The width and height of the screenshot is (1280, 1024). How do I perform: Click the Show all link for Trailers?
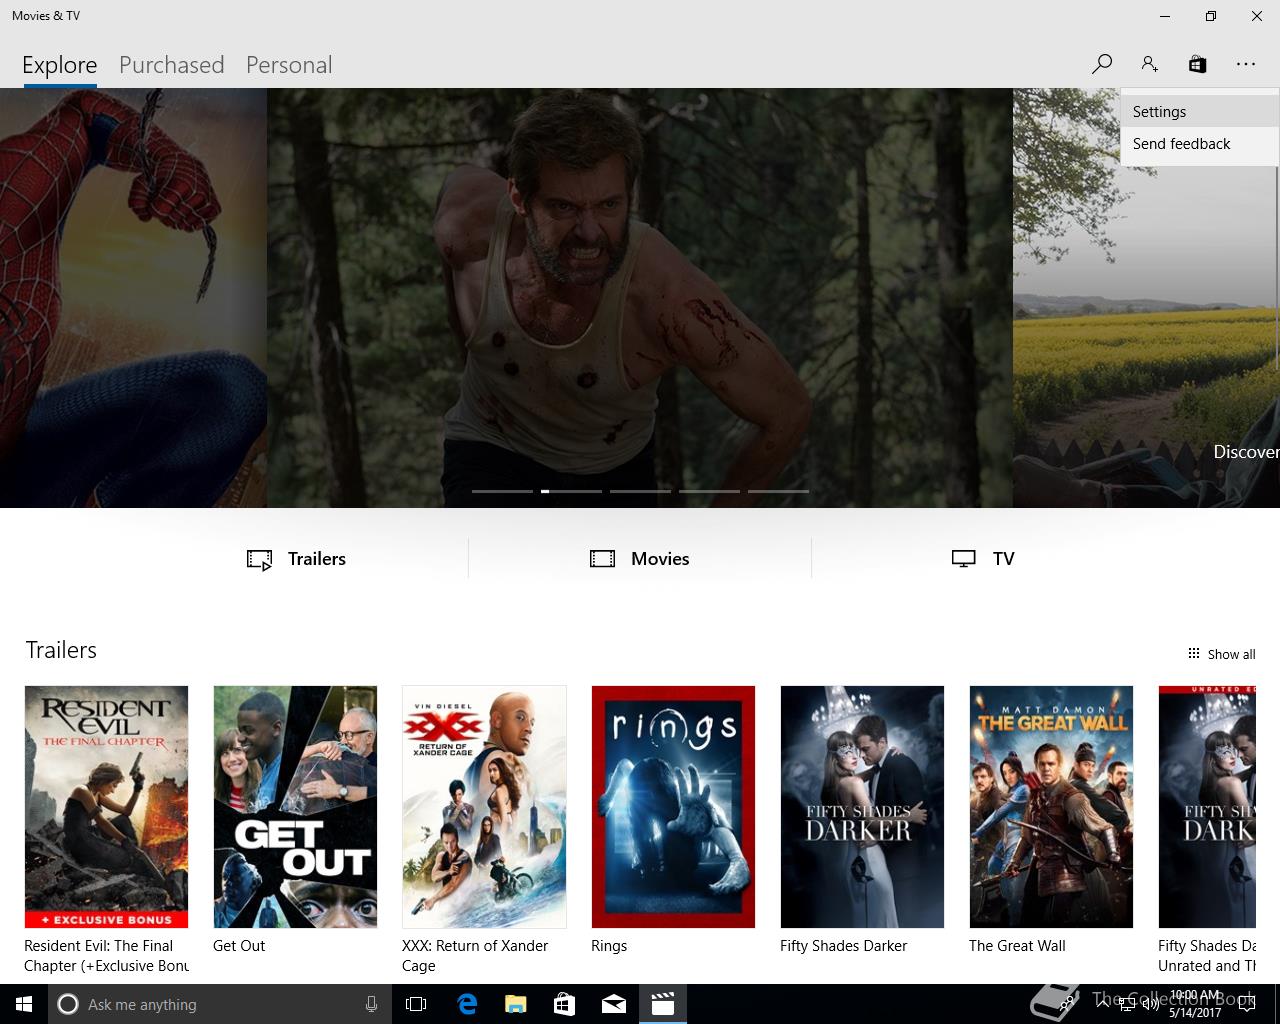click(x=1231, y=654)
